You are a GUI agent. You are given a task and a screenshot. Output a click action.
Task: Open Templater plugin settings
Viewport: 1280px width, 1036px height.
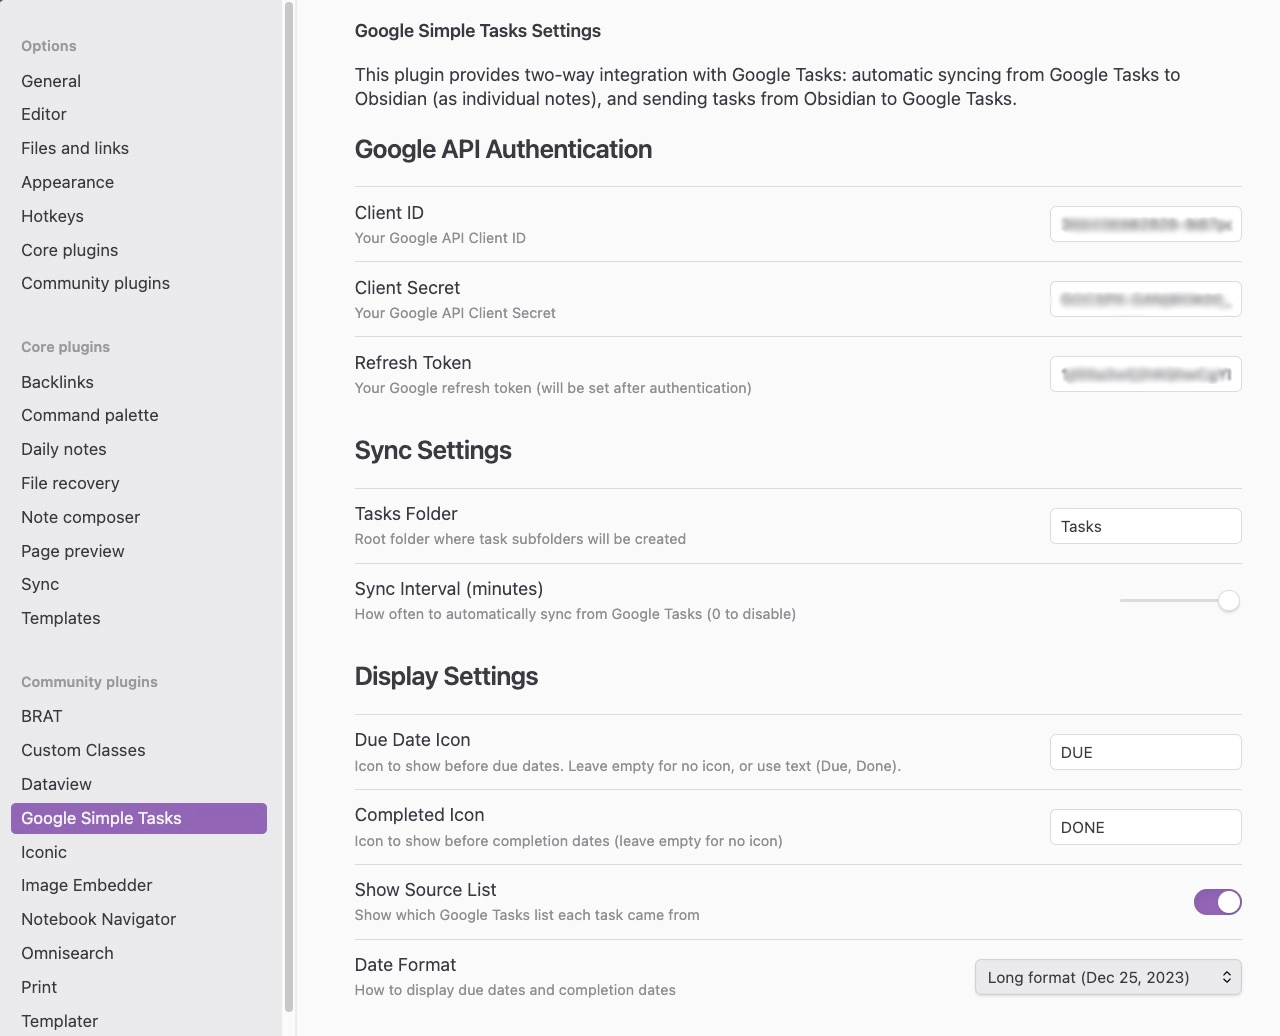[x=59, y=1021]
